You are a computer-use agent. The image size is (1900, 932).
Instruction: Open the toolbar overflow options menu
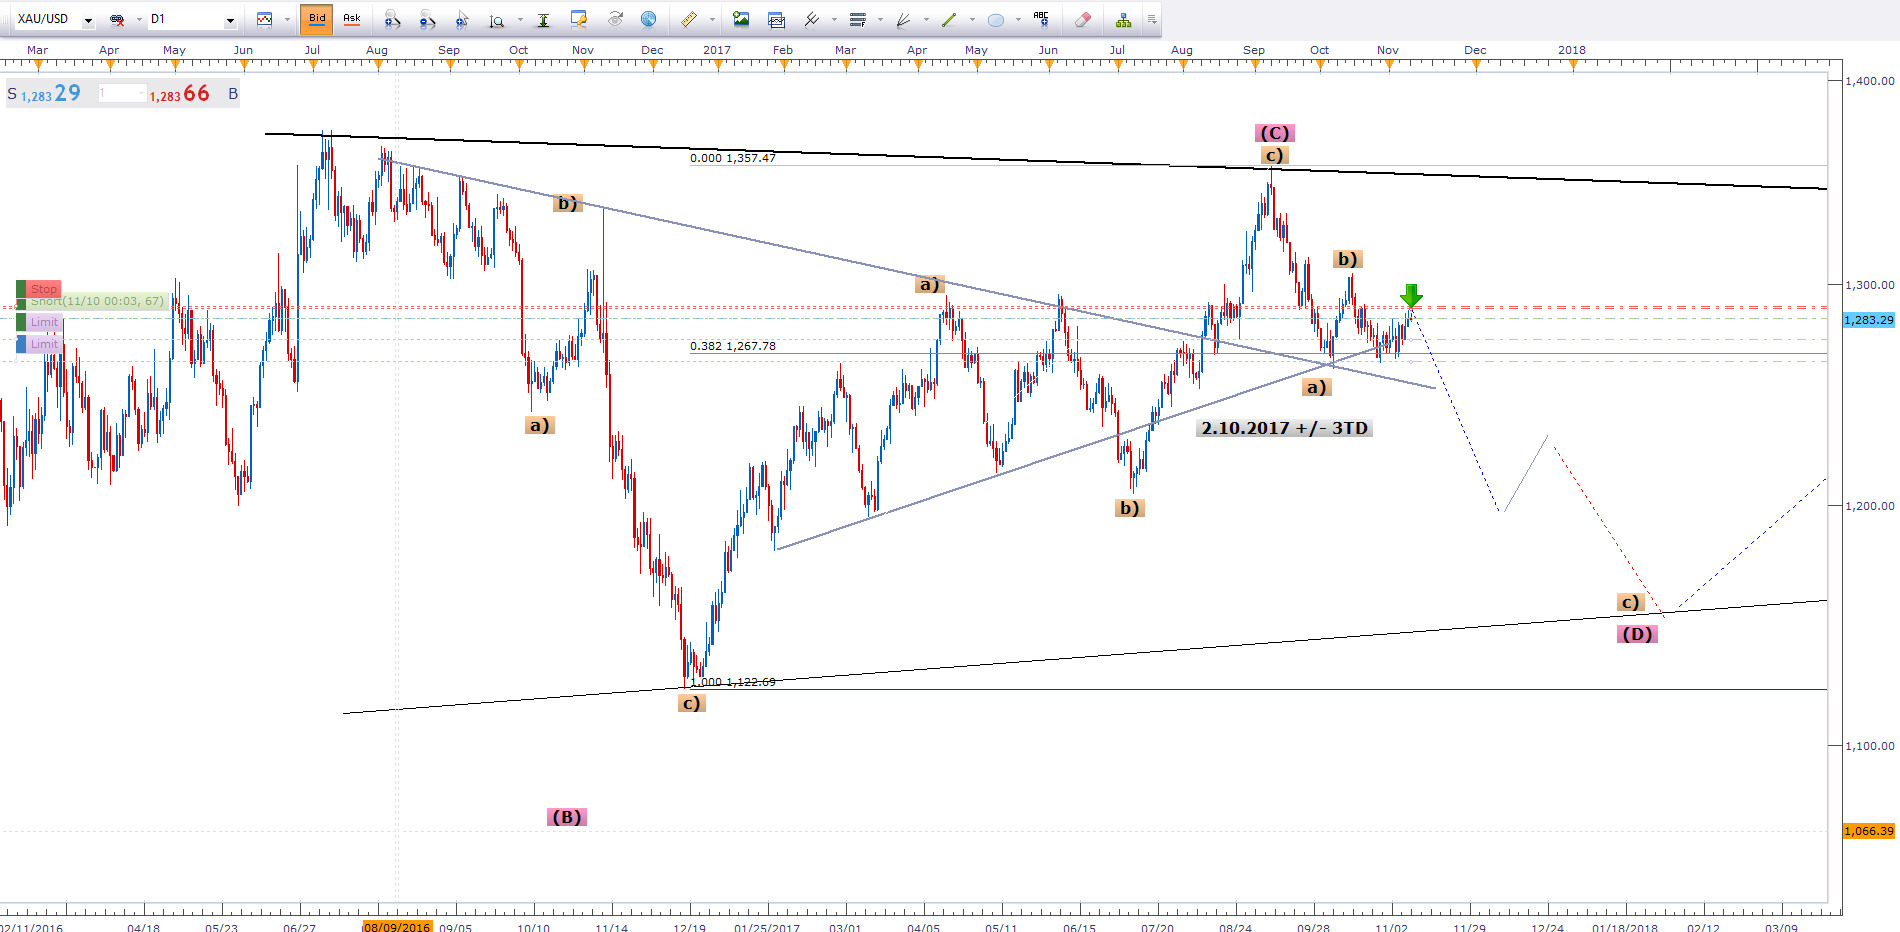point(1151,19)
